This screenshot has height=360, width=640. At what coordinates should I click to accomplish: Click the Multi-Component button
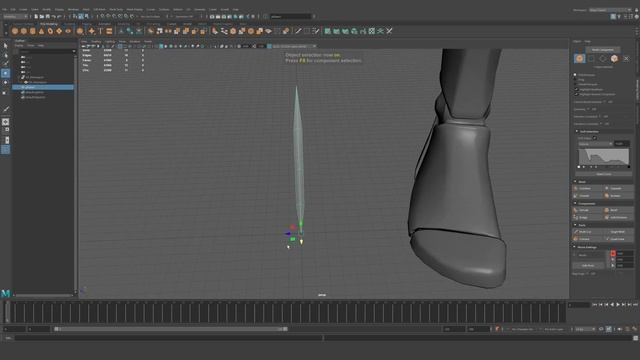pyautogui.click(x=602, y=50)
